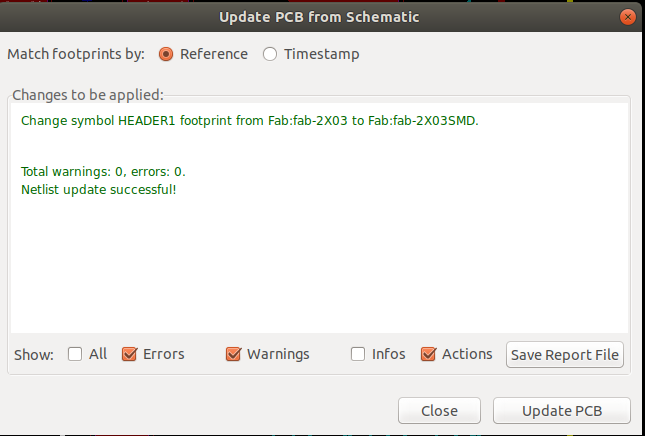645x436 pixels.
Task: Click the Close button
Action: pyautogui.click(x=439, y=410)
